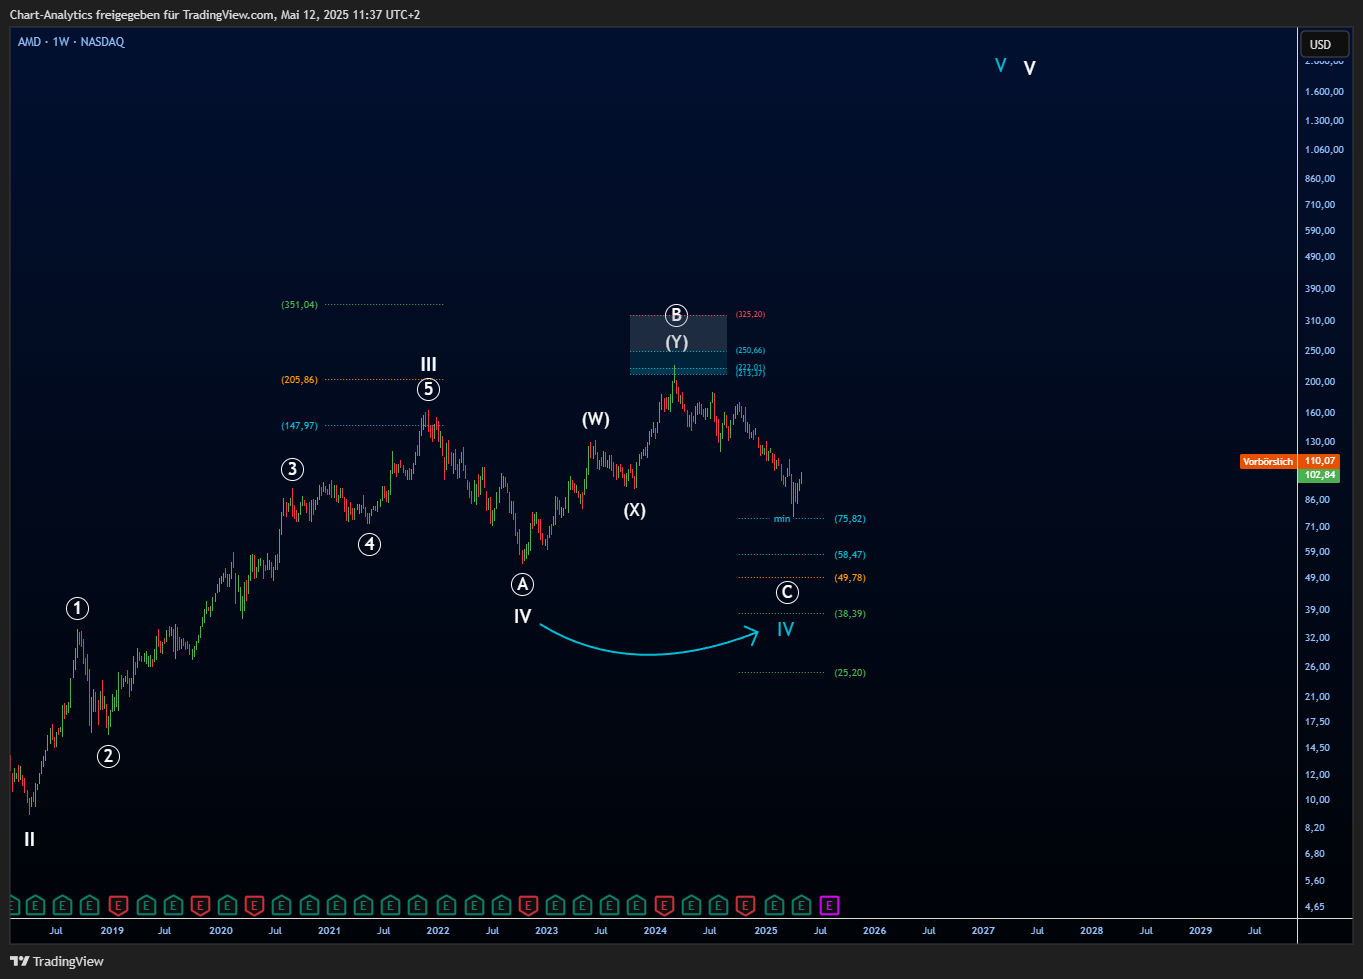
Task: Select the circled A wave label
Action: [522, 585]
